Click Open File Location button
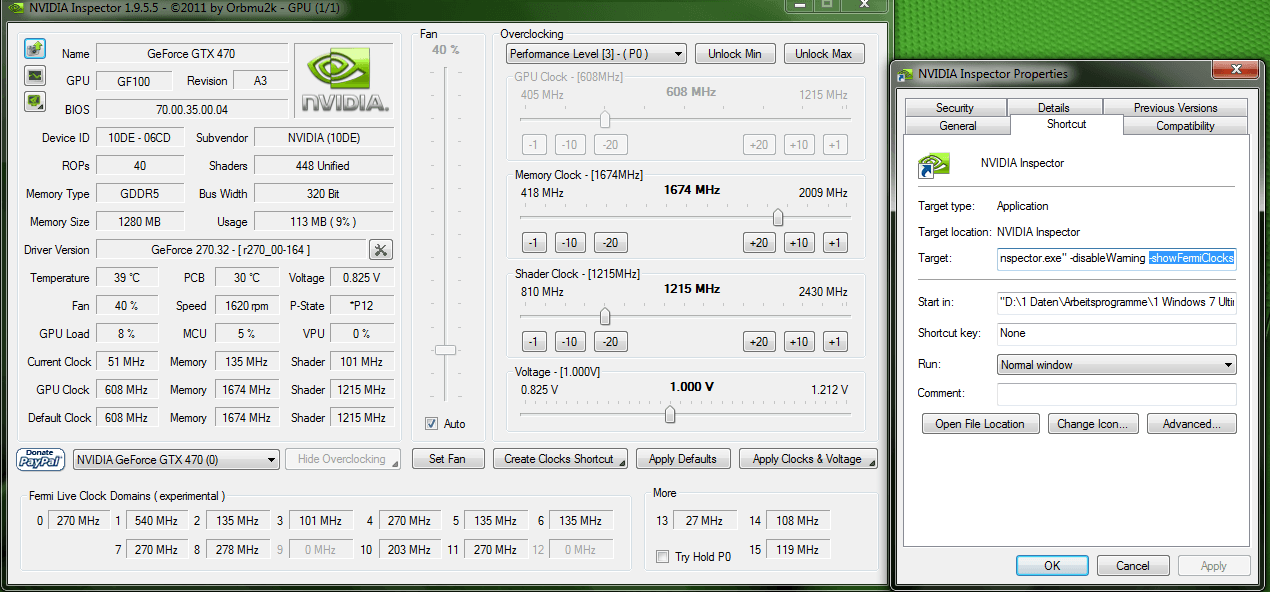The width and height of the screenshot is (1270, 592). pyautogui.click(x=980, y=424)
